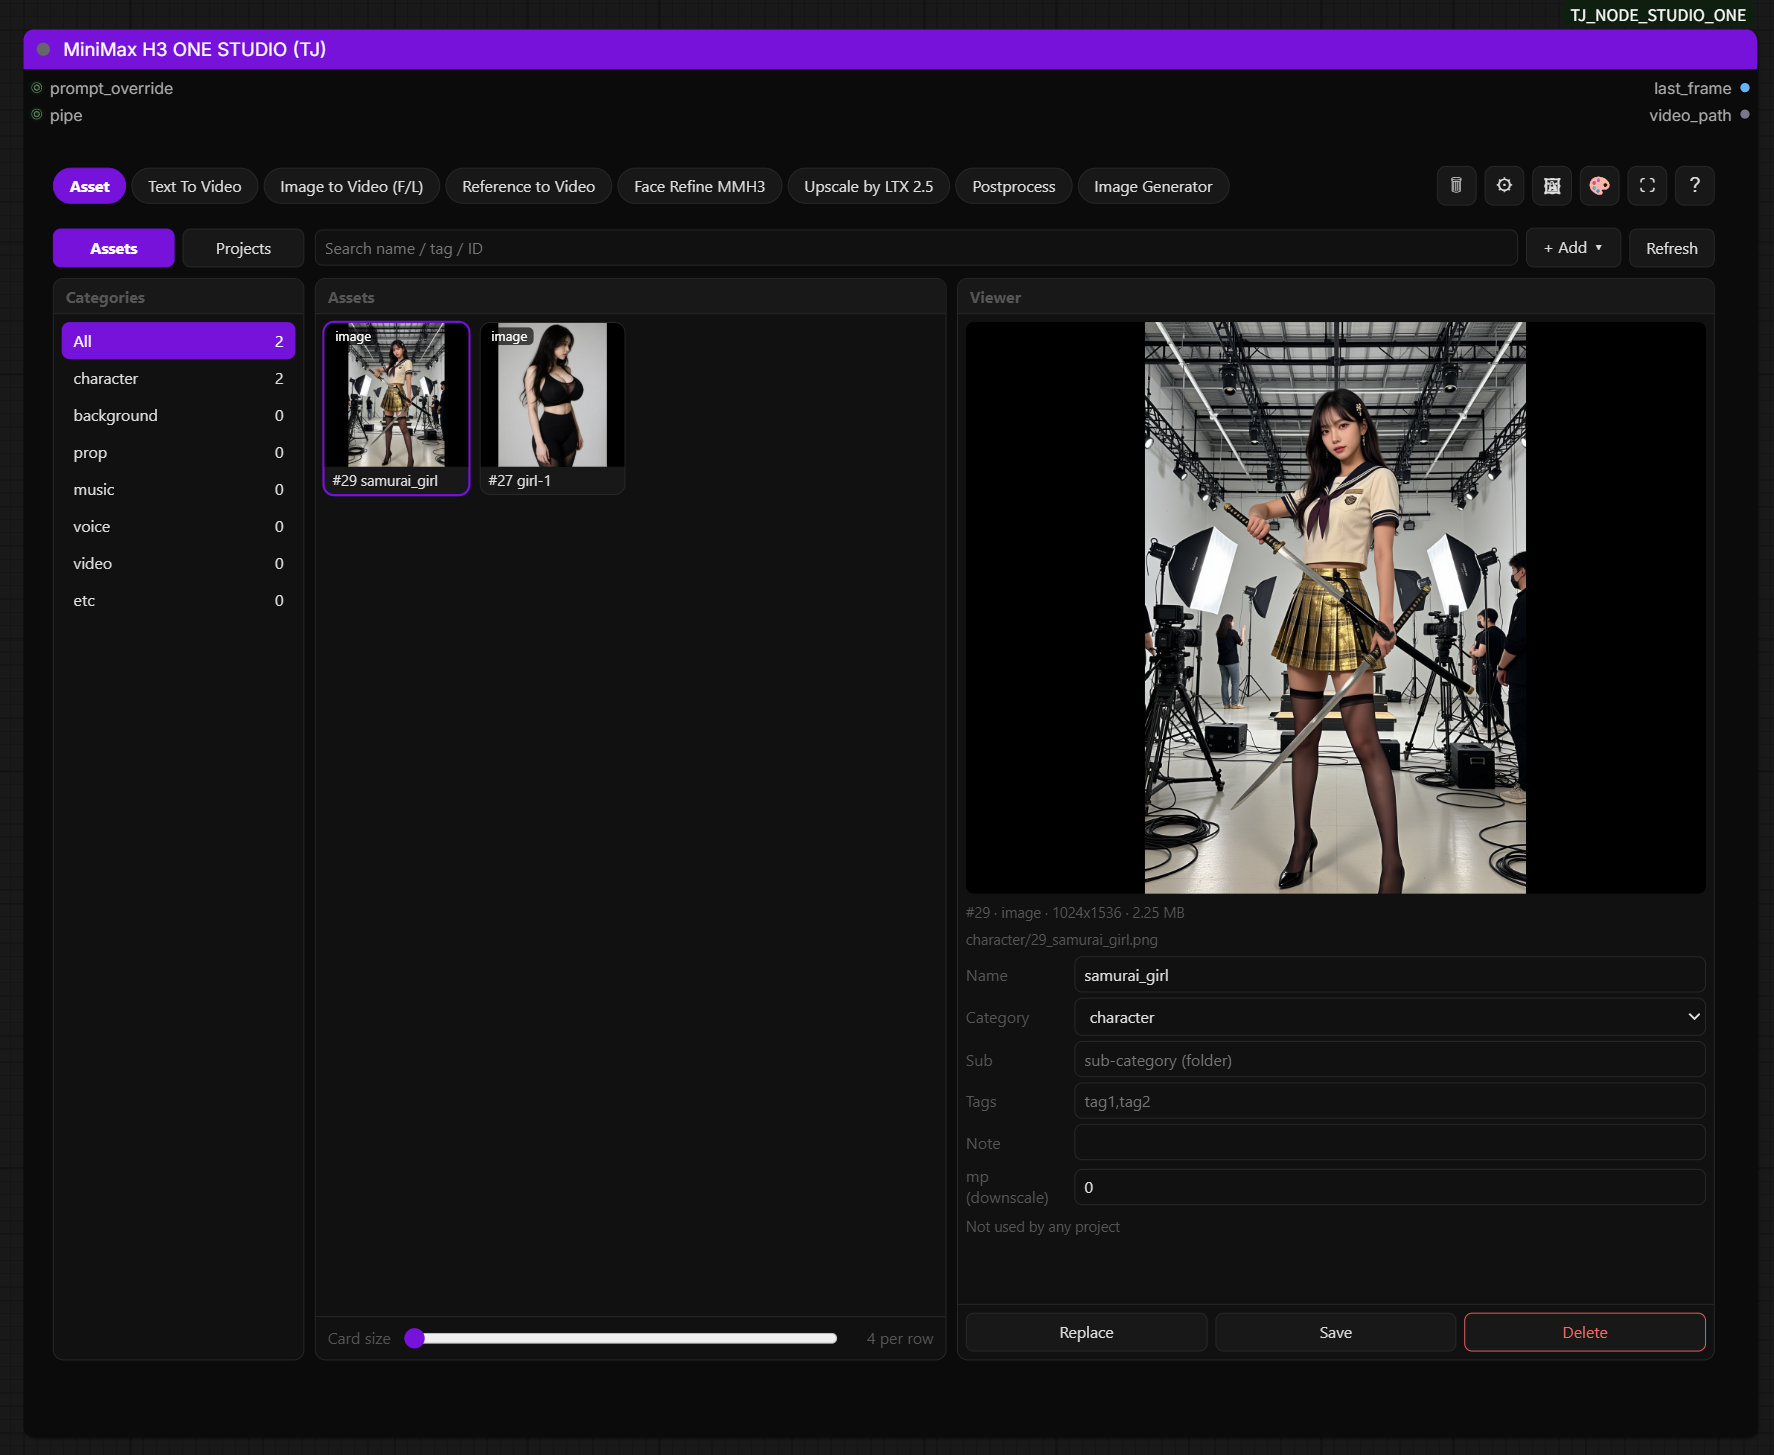Click the Note input field
Screen dimensions: 1774x1455
click(1389, 1143)
